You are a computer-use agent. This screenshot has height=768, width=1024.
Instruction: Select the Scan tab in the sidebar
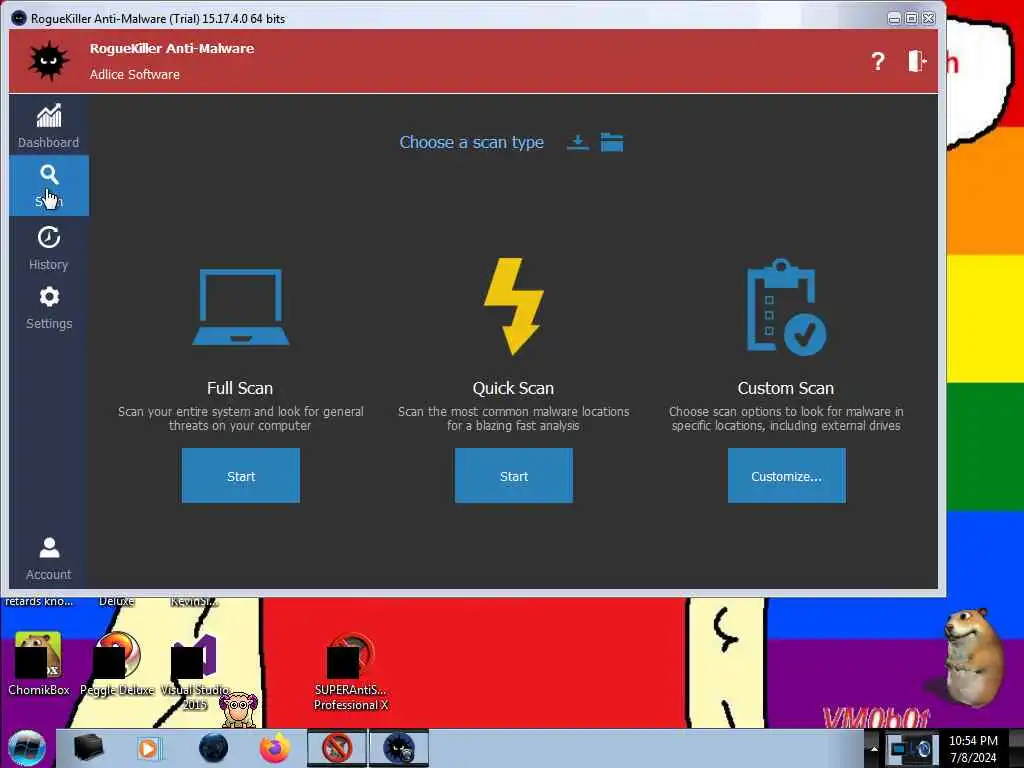tap(49, 185)
